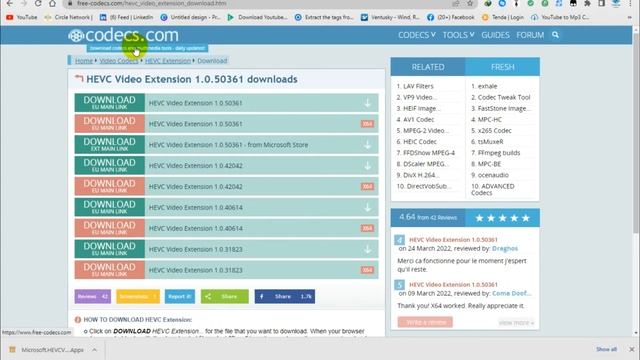Download HEVC 1.0.42042 X64 red link

click(x=109, y=186)
